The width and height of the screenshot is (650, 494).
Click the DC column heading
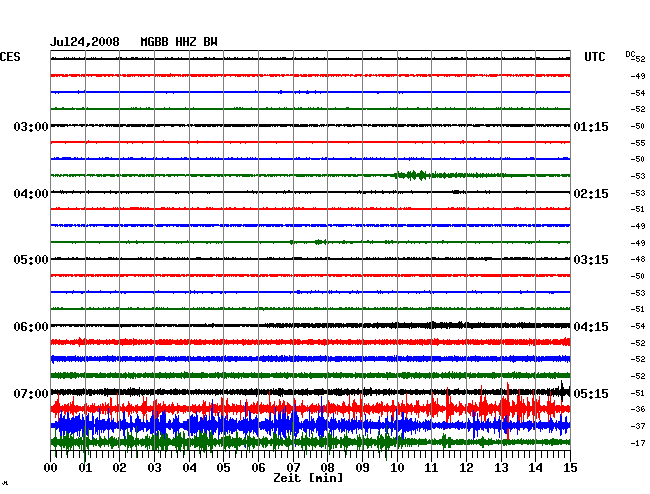click(630, 54)
